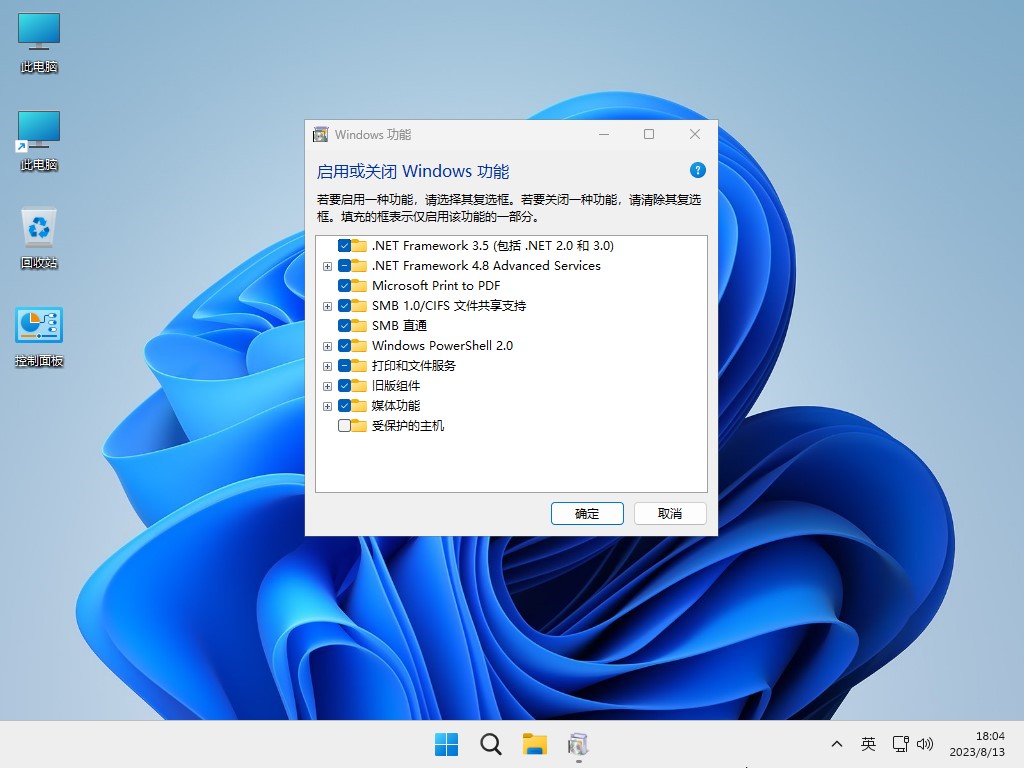Enable the 受保护的主机 checkbox
The height and width of the screenshot is (768, 1024).
click(344, 426)
